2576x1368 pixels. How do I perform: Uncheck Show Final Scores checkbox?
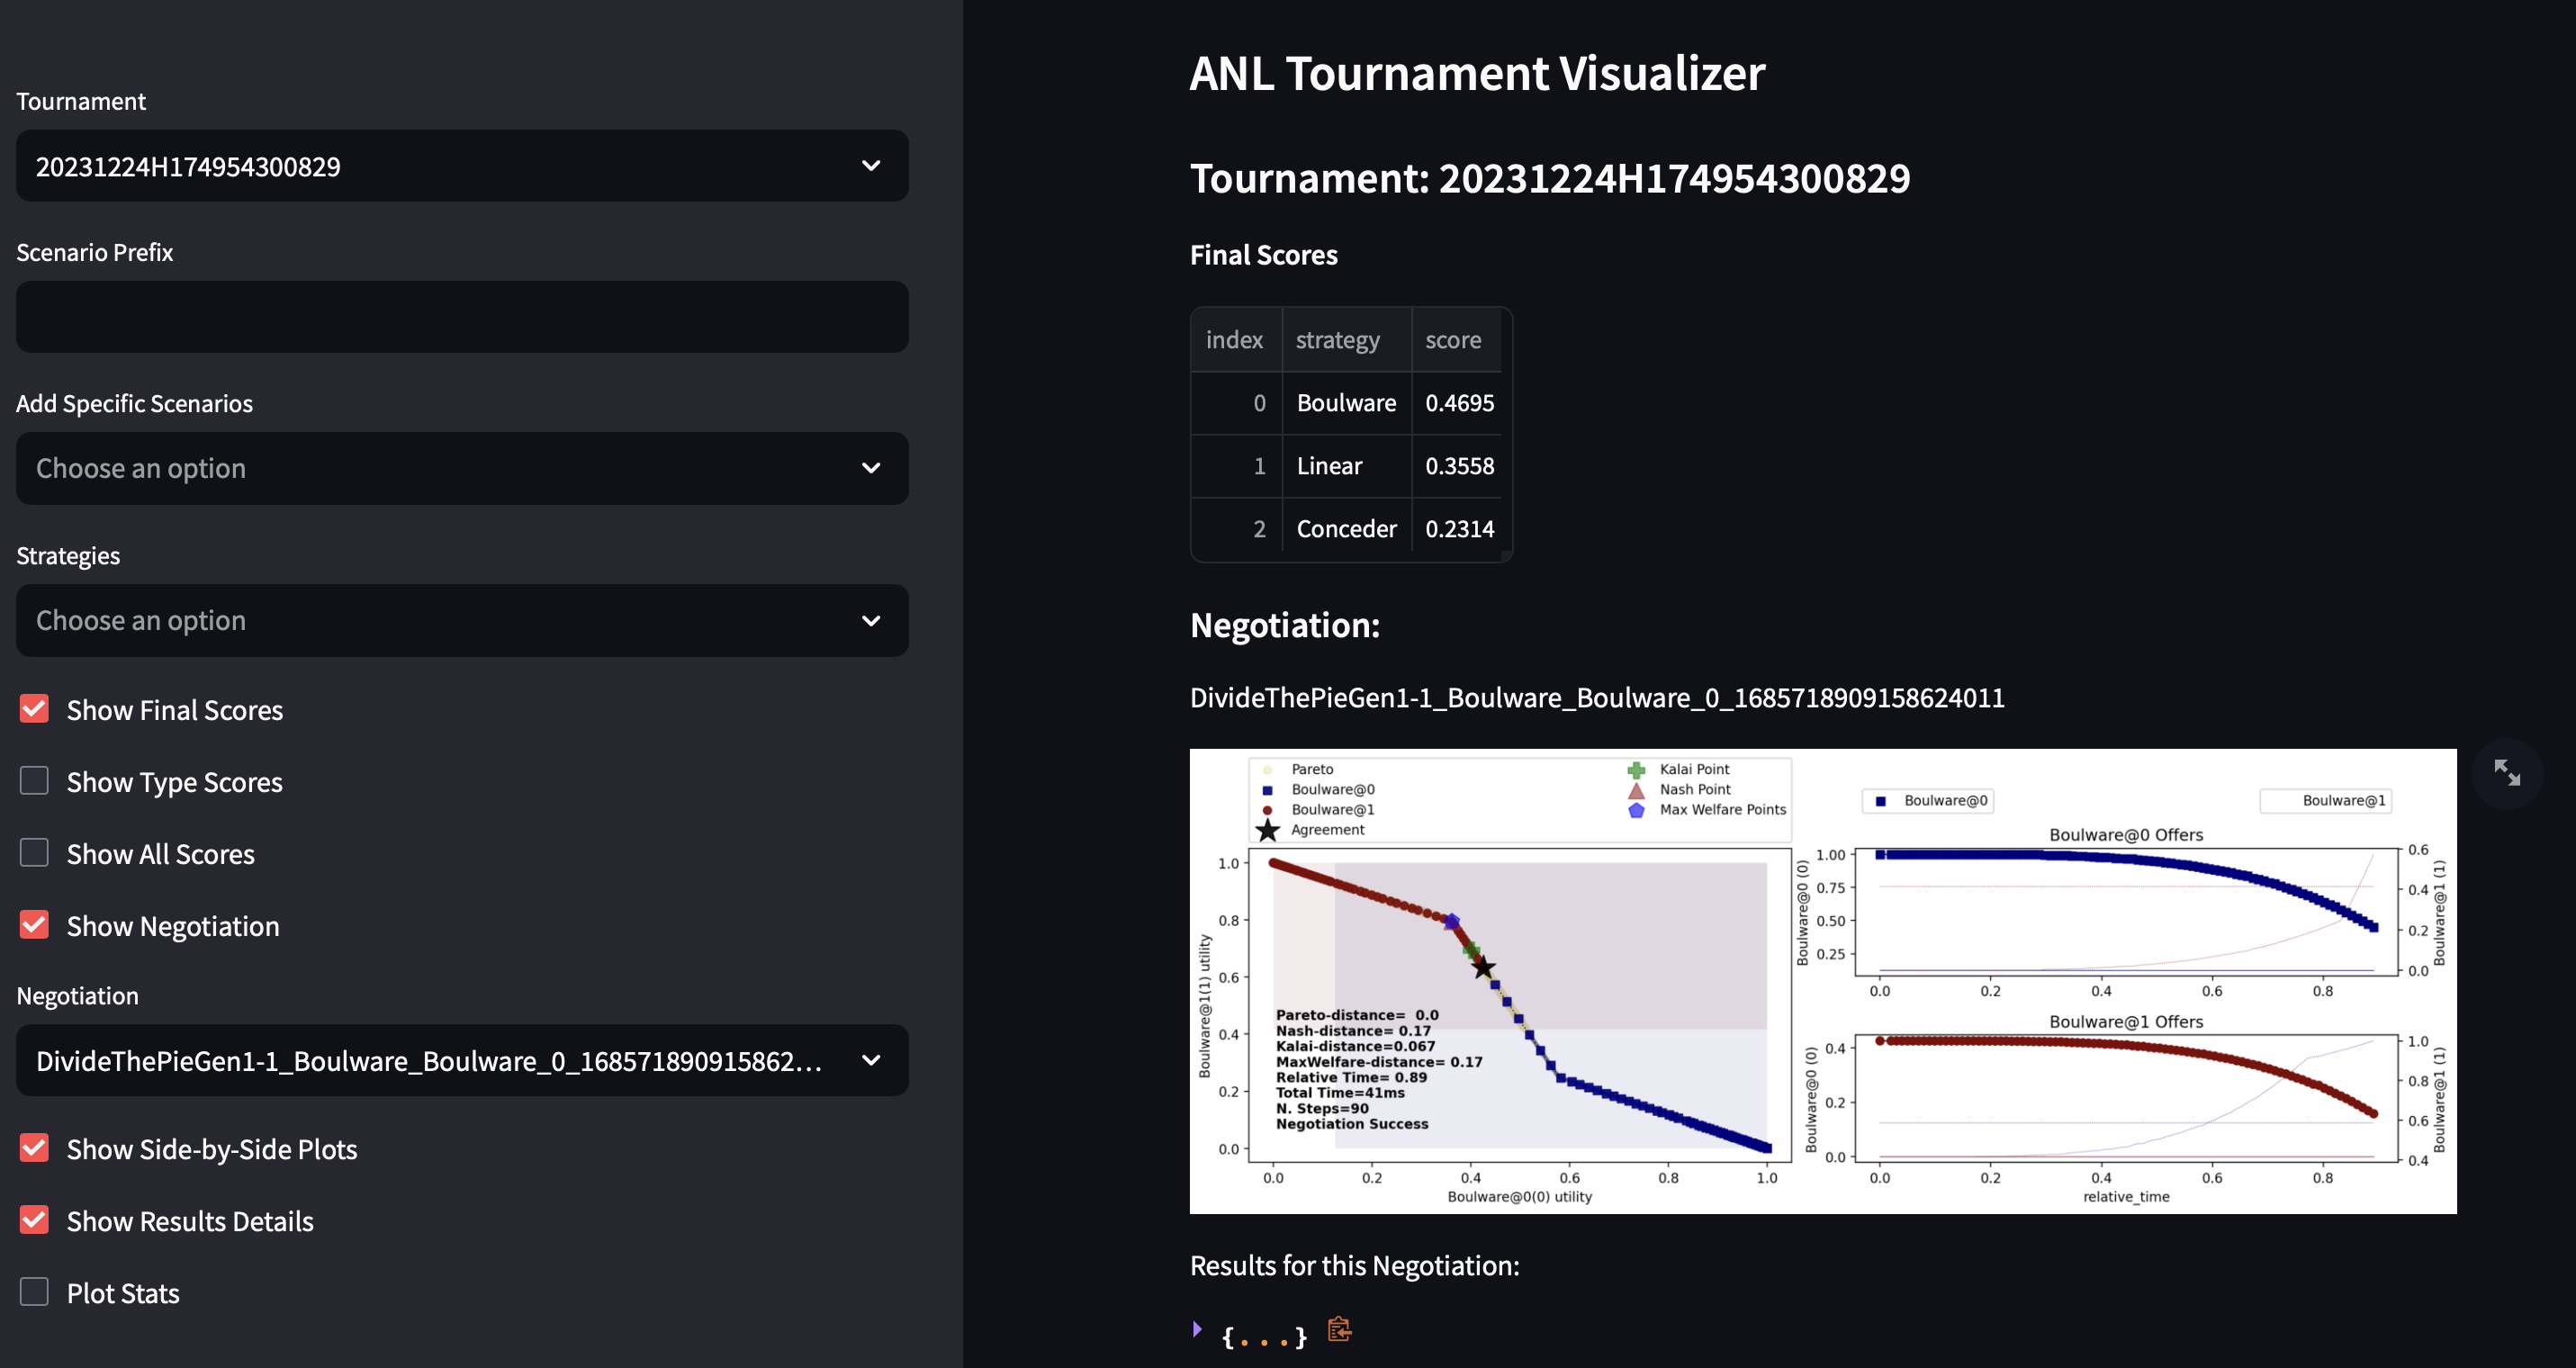(34, 709)
